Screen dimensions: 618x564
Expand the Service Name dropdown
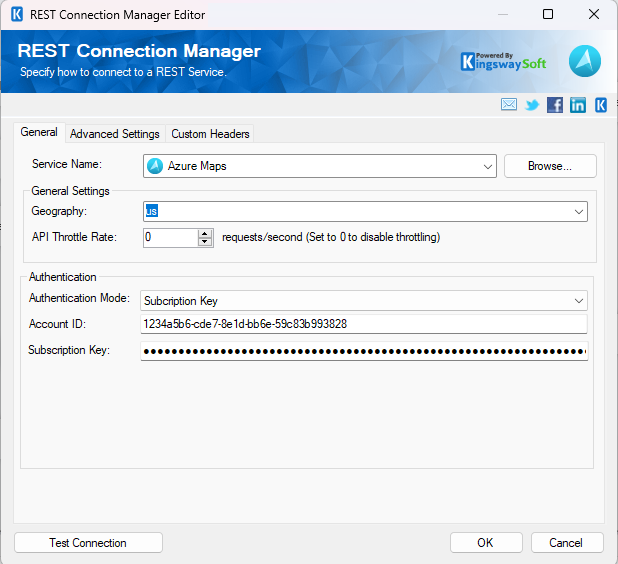[488, 166]
